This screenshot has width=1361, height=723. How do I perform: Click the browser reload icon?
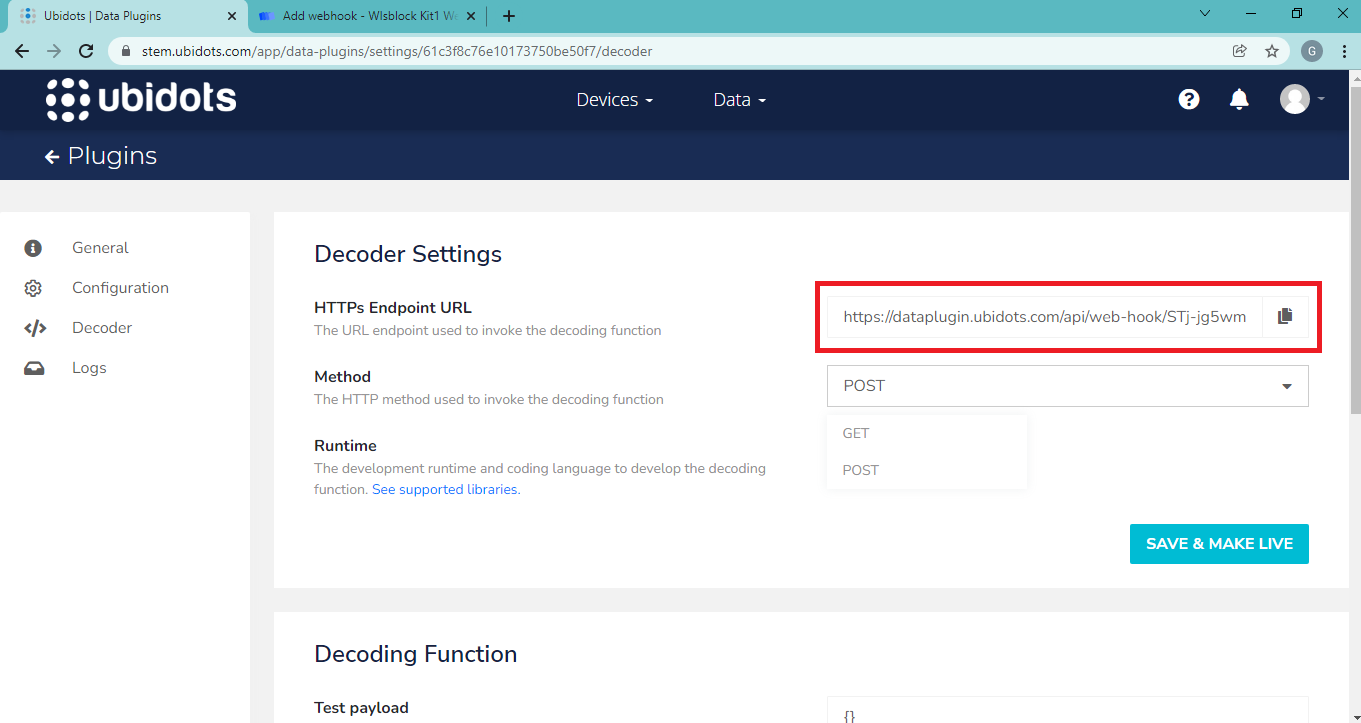tap(86, 51)
